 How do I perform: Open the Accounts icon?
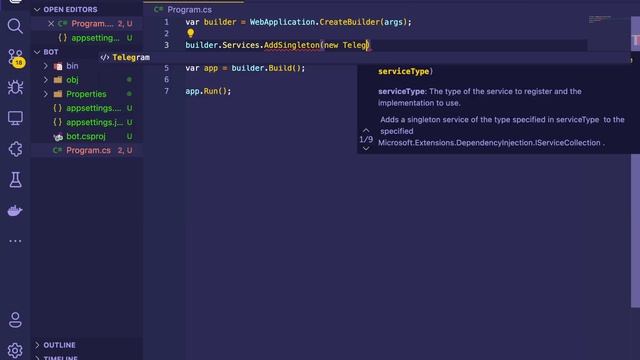click(x=15, y=320)
